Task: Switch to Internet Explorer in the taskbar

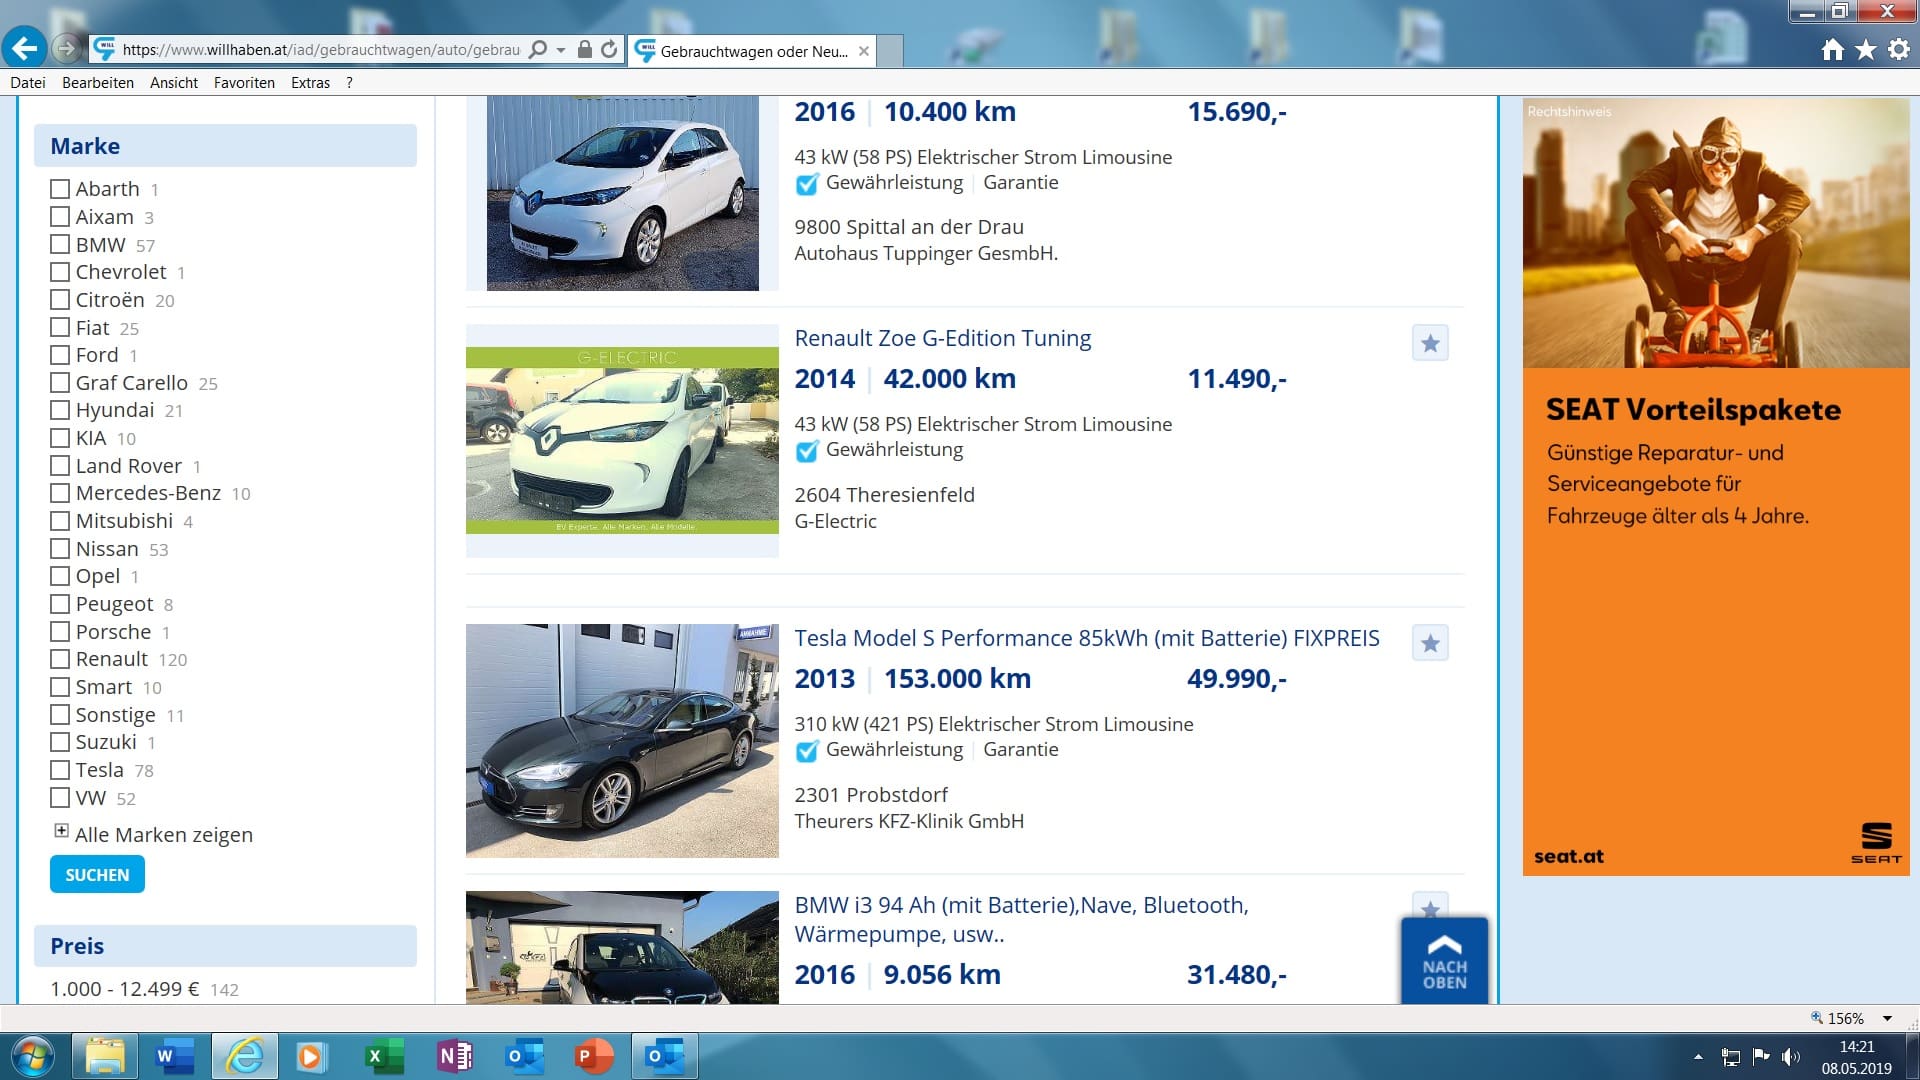Action: point(245,1057)
